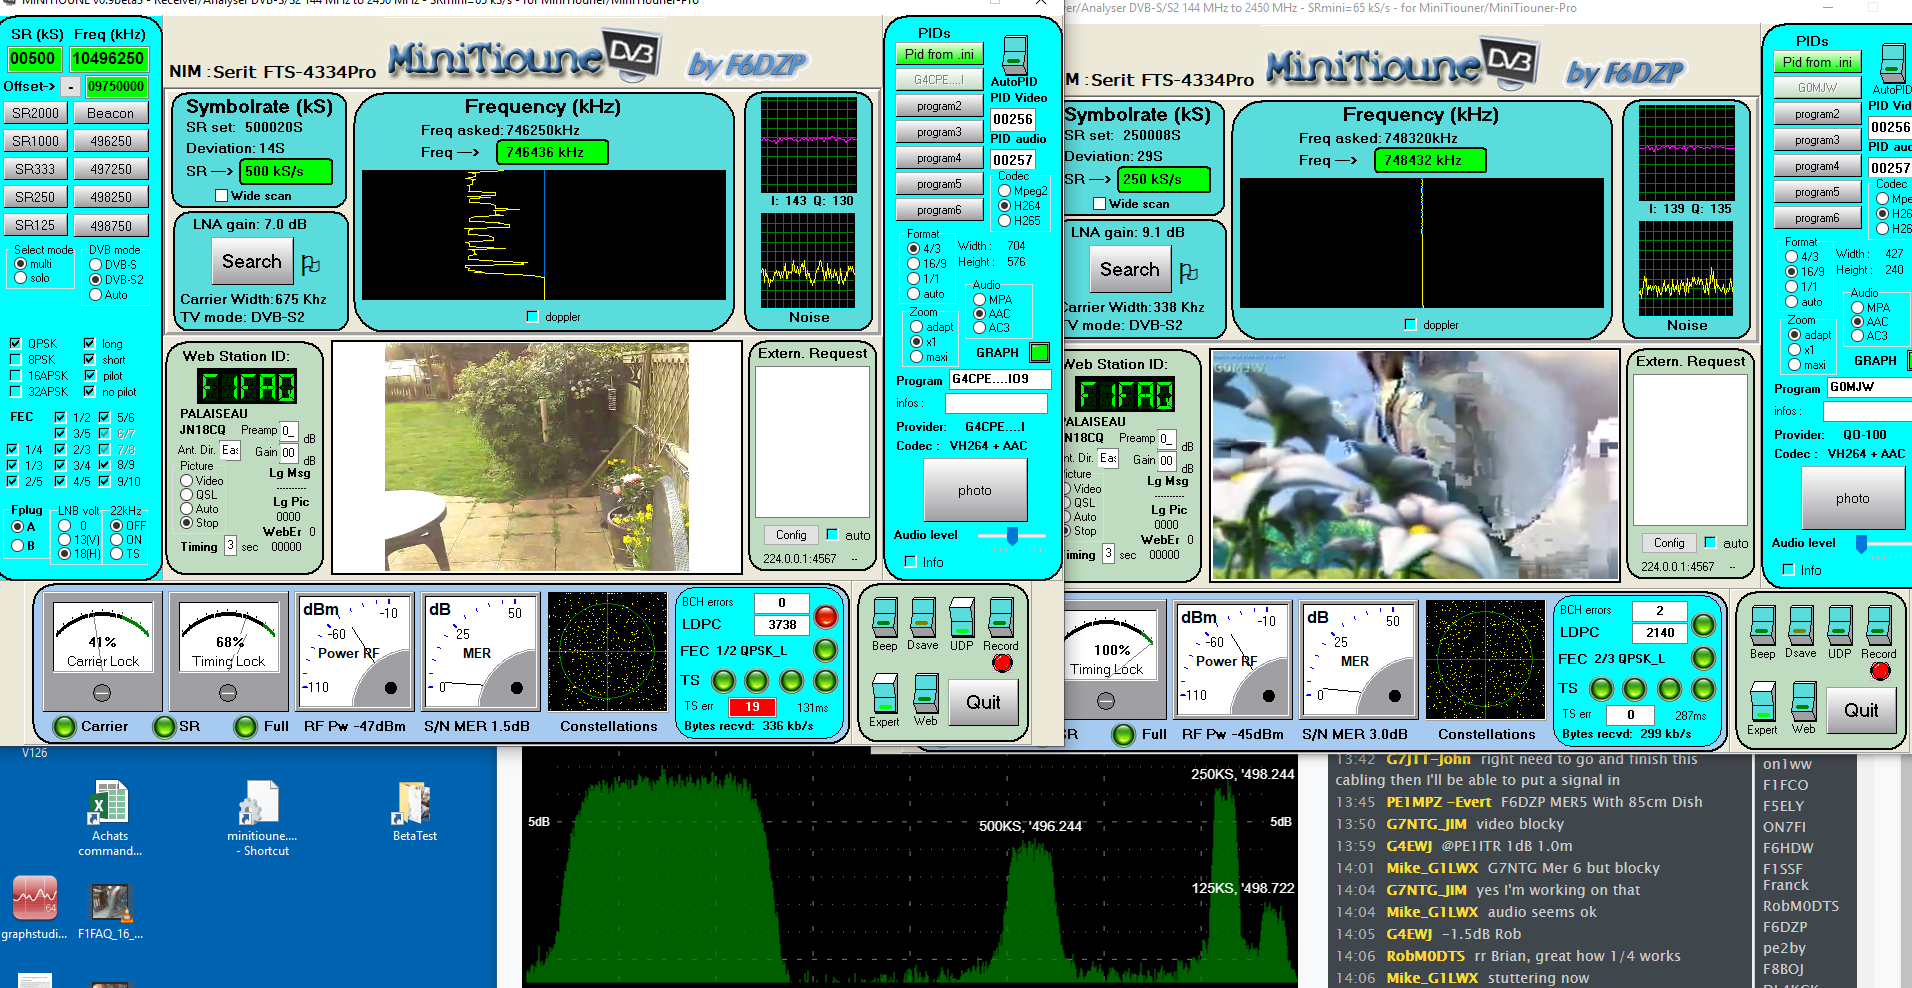Choose H265 codec in front window
The width and height of the screenshot is (1912, 988).
click(x=1005, y=220)
